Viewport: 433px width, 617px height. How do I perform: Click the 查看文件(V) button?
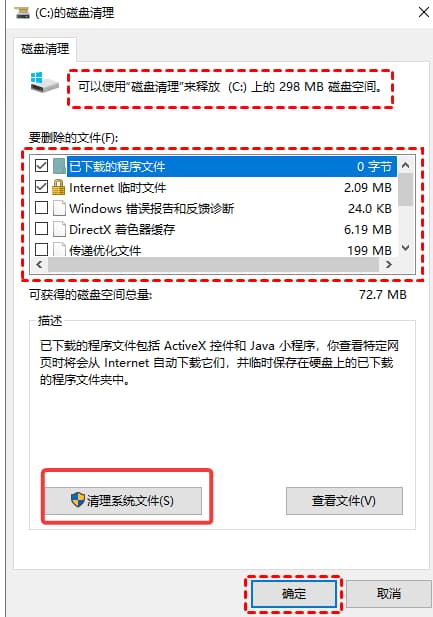click(344, 501)
